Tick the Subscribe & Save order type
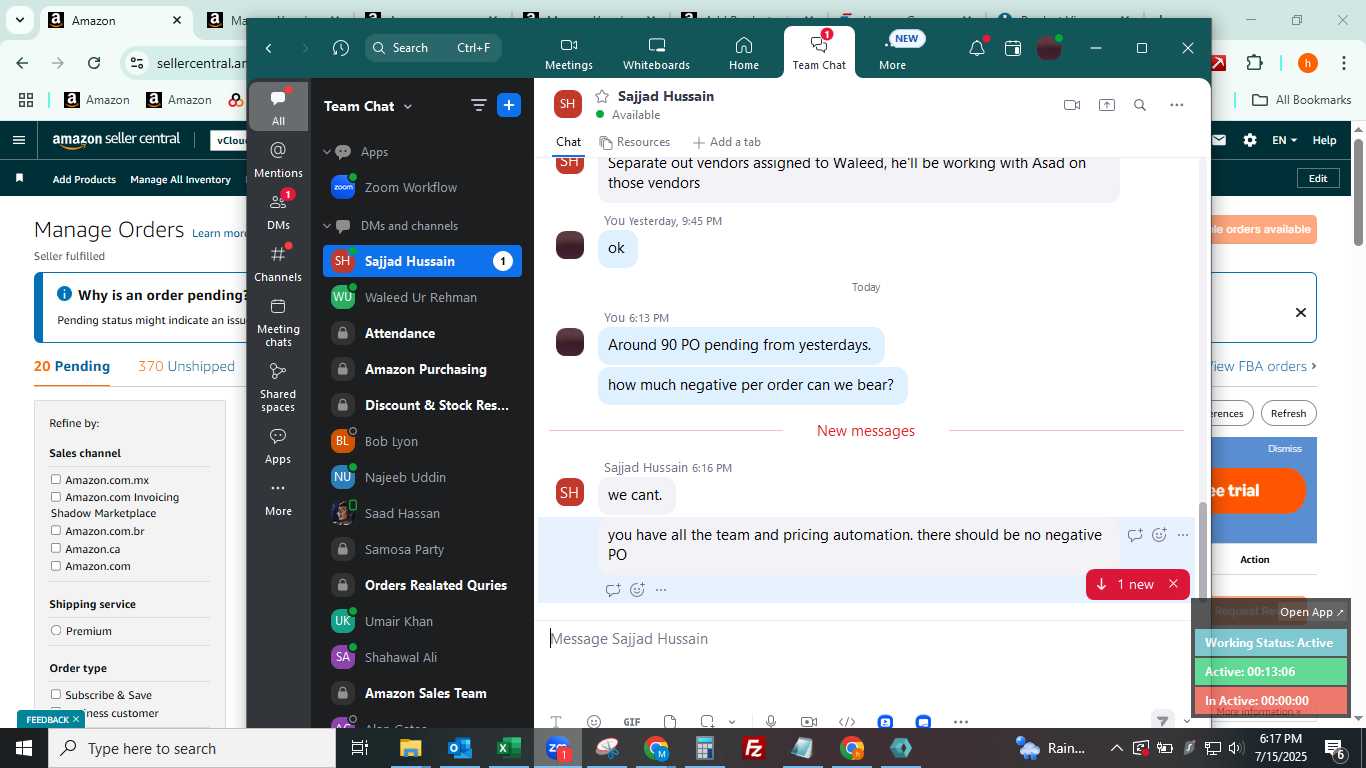 pos(56,695)
